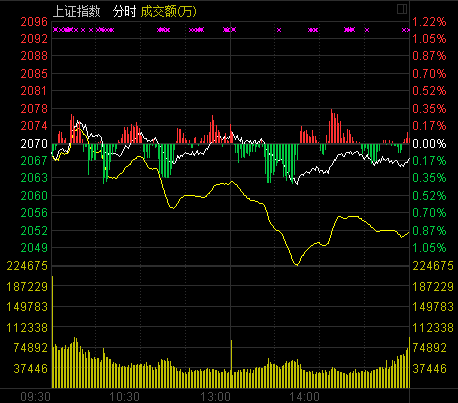The width and height of the screenshot is (458, 403).
Task: Click the tallest red bar after 14:00
Action: point(332,126)
